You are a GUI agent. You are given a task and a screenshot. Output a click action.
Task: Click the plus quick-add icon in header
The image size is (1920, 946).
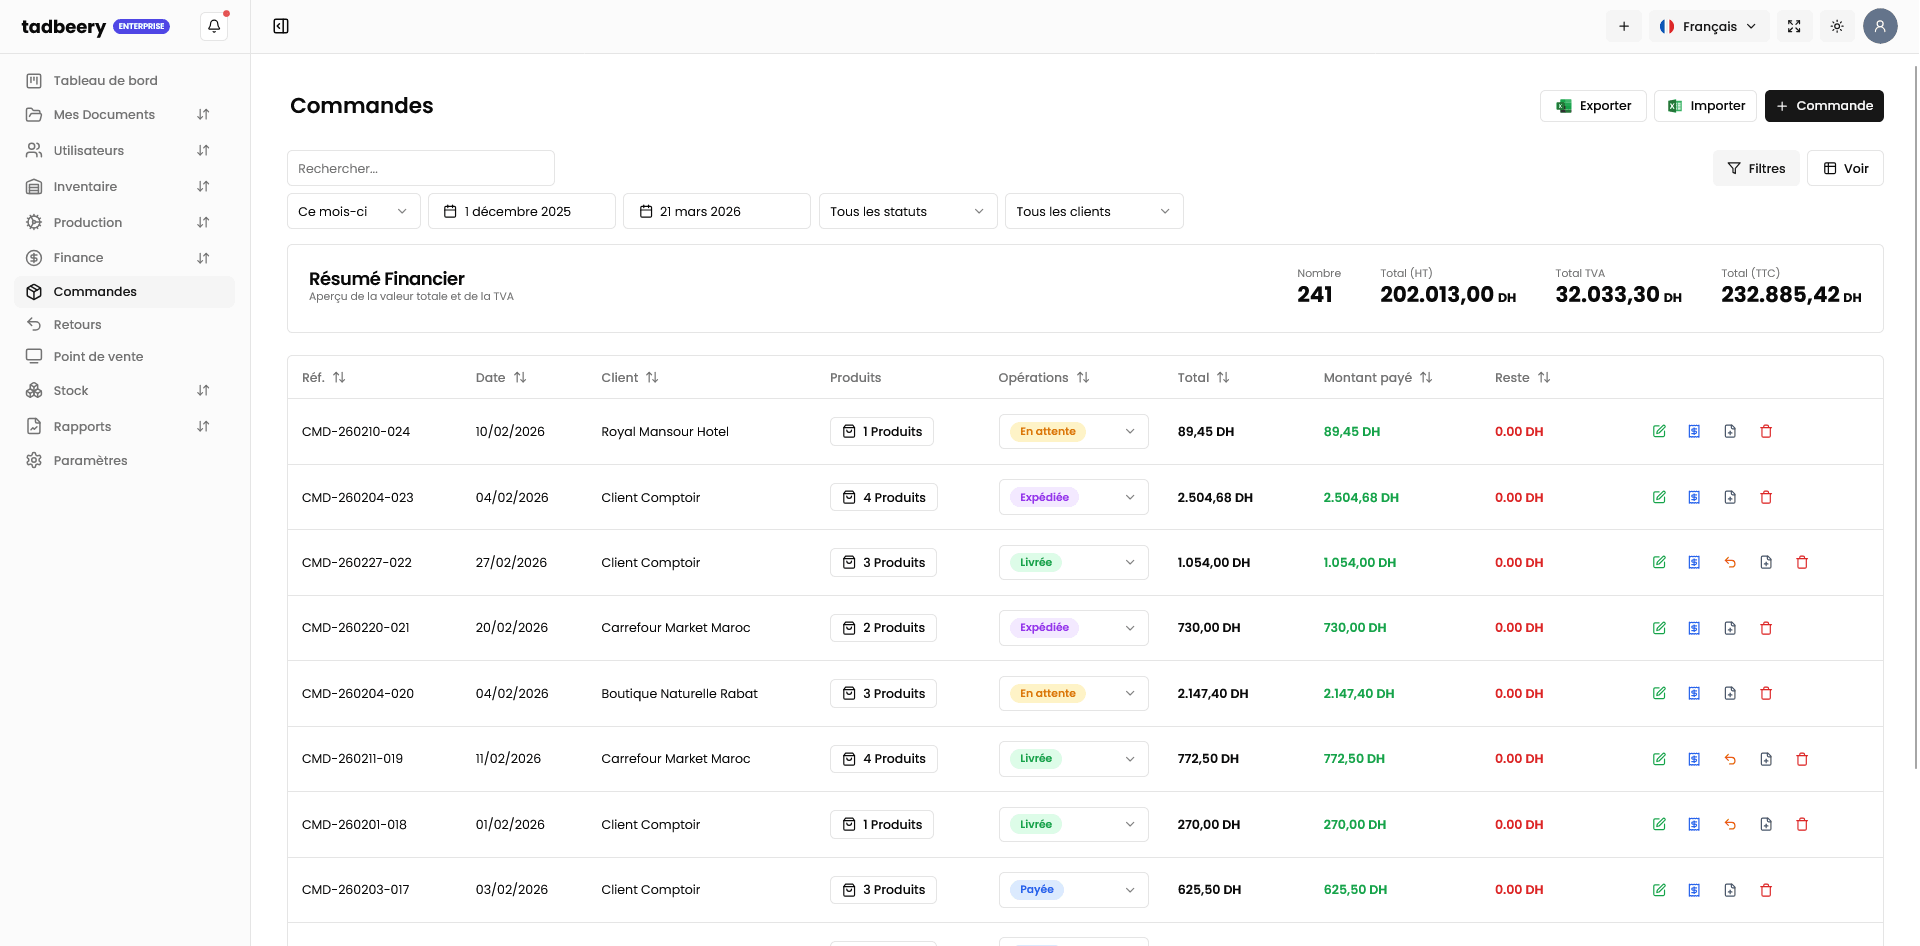[1624, 27]
